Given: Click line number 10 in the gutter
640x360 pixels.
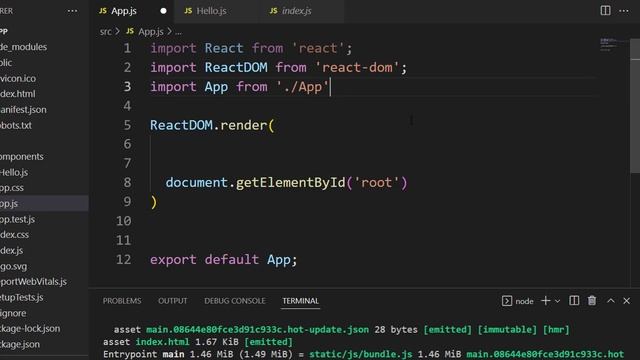Looking at the screenshot, I should (x=124, y=221).
